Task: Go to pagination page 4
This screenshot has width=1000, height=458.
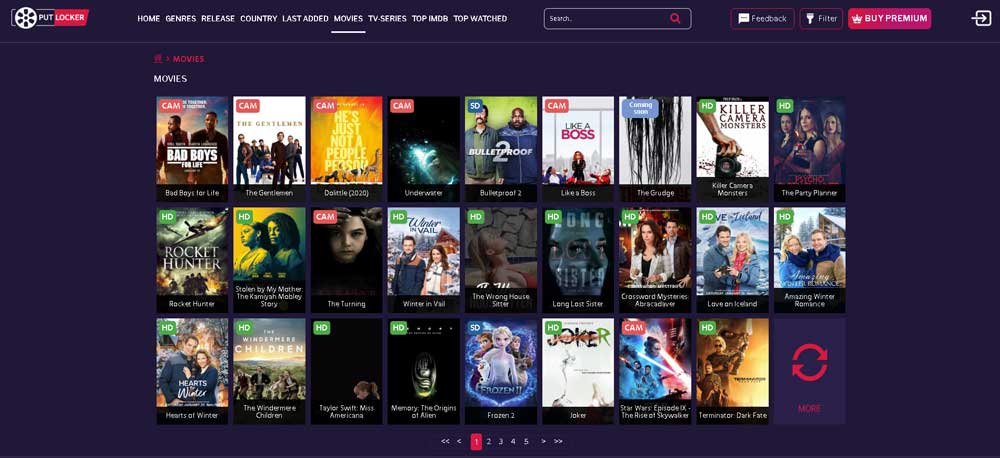Action: click(x=513, y=441)
